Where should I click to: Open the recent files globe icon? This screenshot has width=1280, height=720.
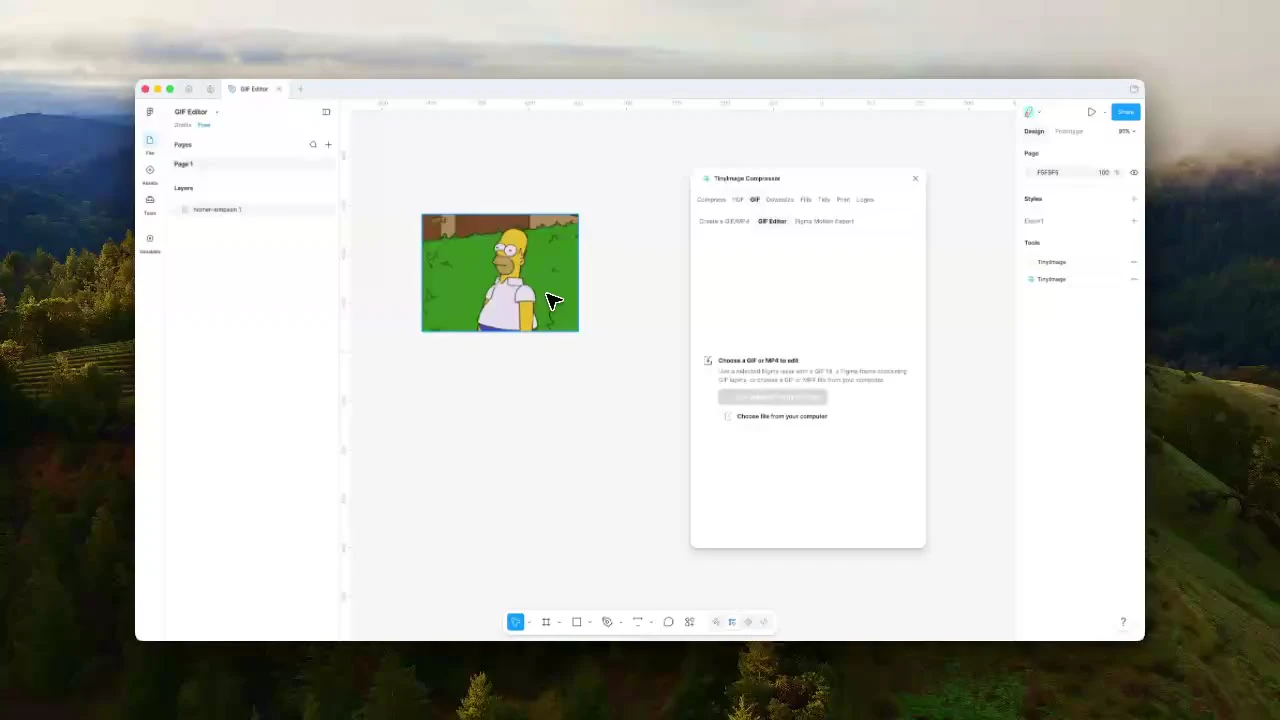[x=210, y=89]
